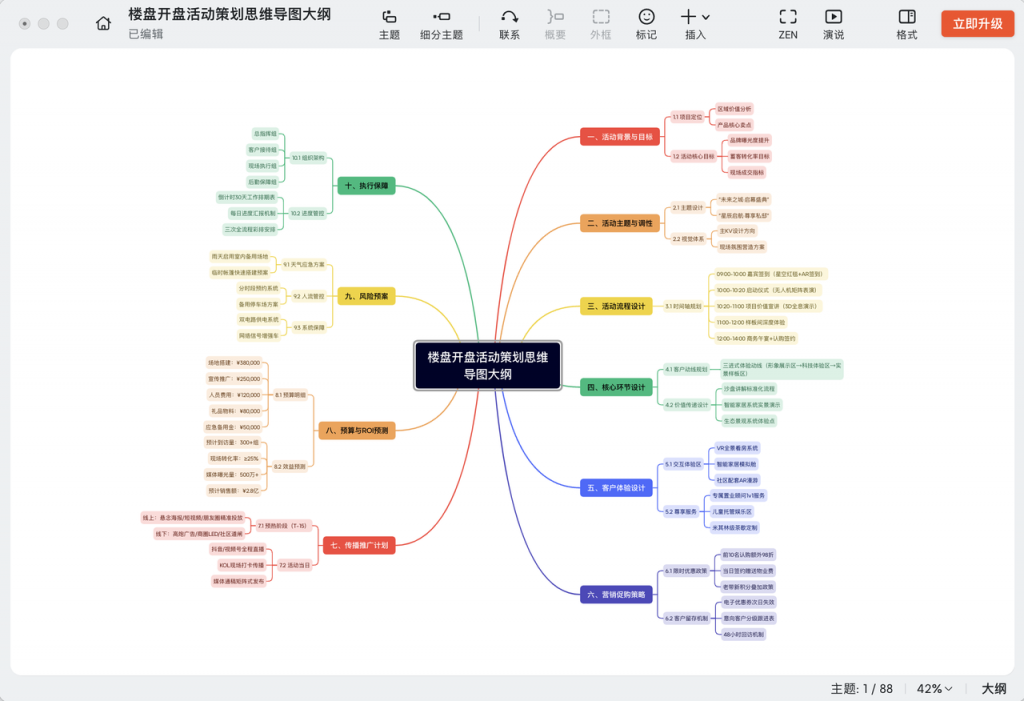Screen dimensions: 1024x701
Task: Open the 42% zoom level dropdown
Action: coord(935,689)
